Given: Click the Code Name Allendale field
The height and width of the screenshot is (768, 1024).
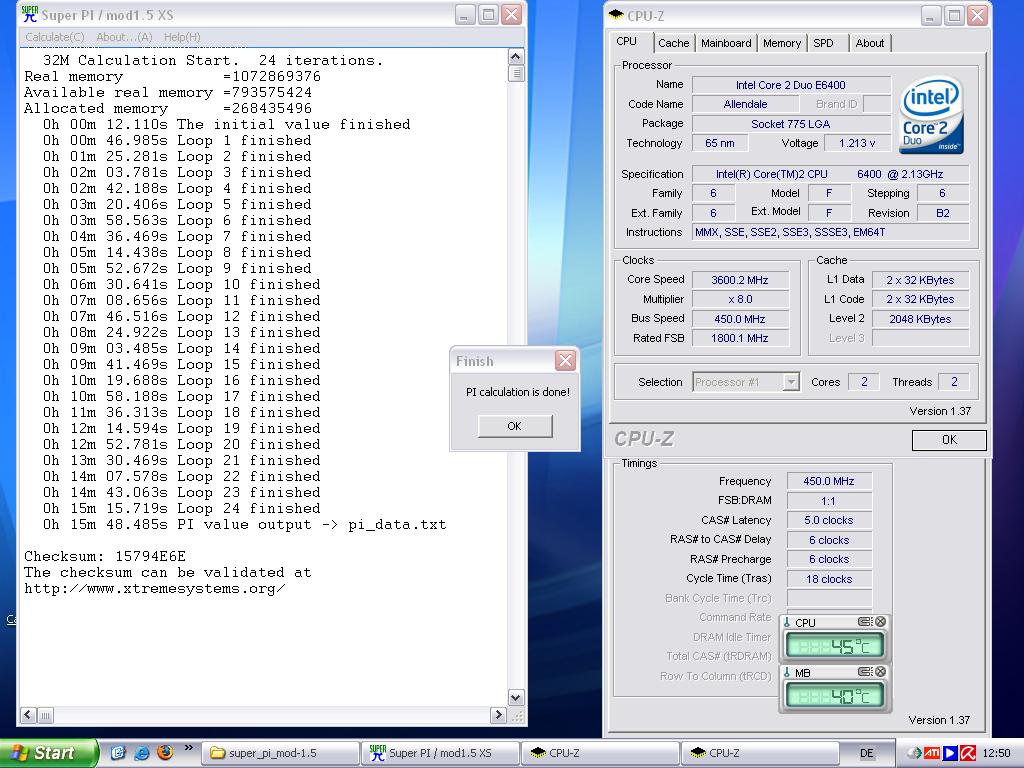Looking at the screenshot, I should (x=745, y=104).
